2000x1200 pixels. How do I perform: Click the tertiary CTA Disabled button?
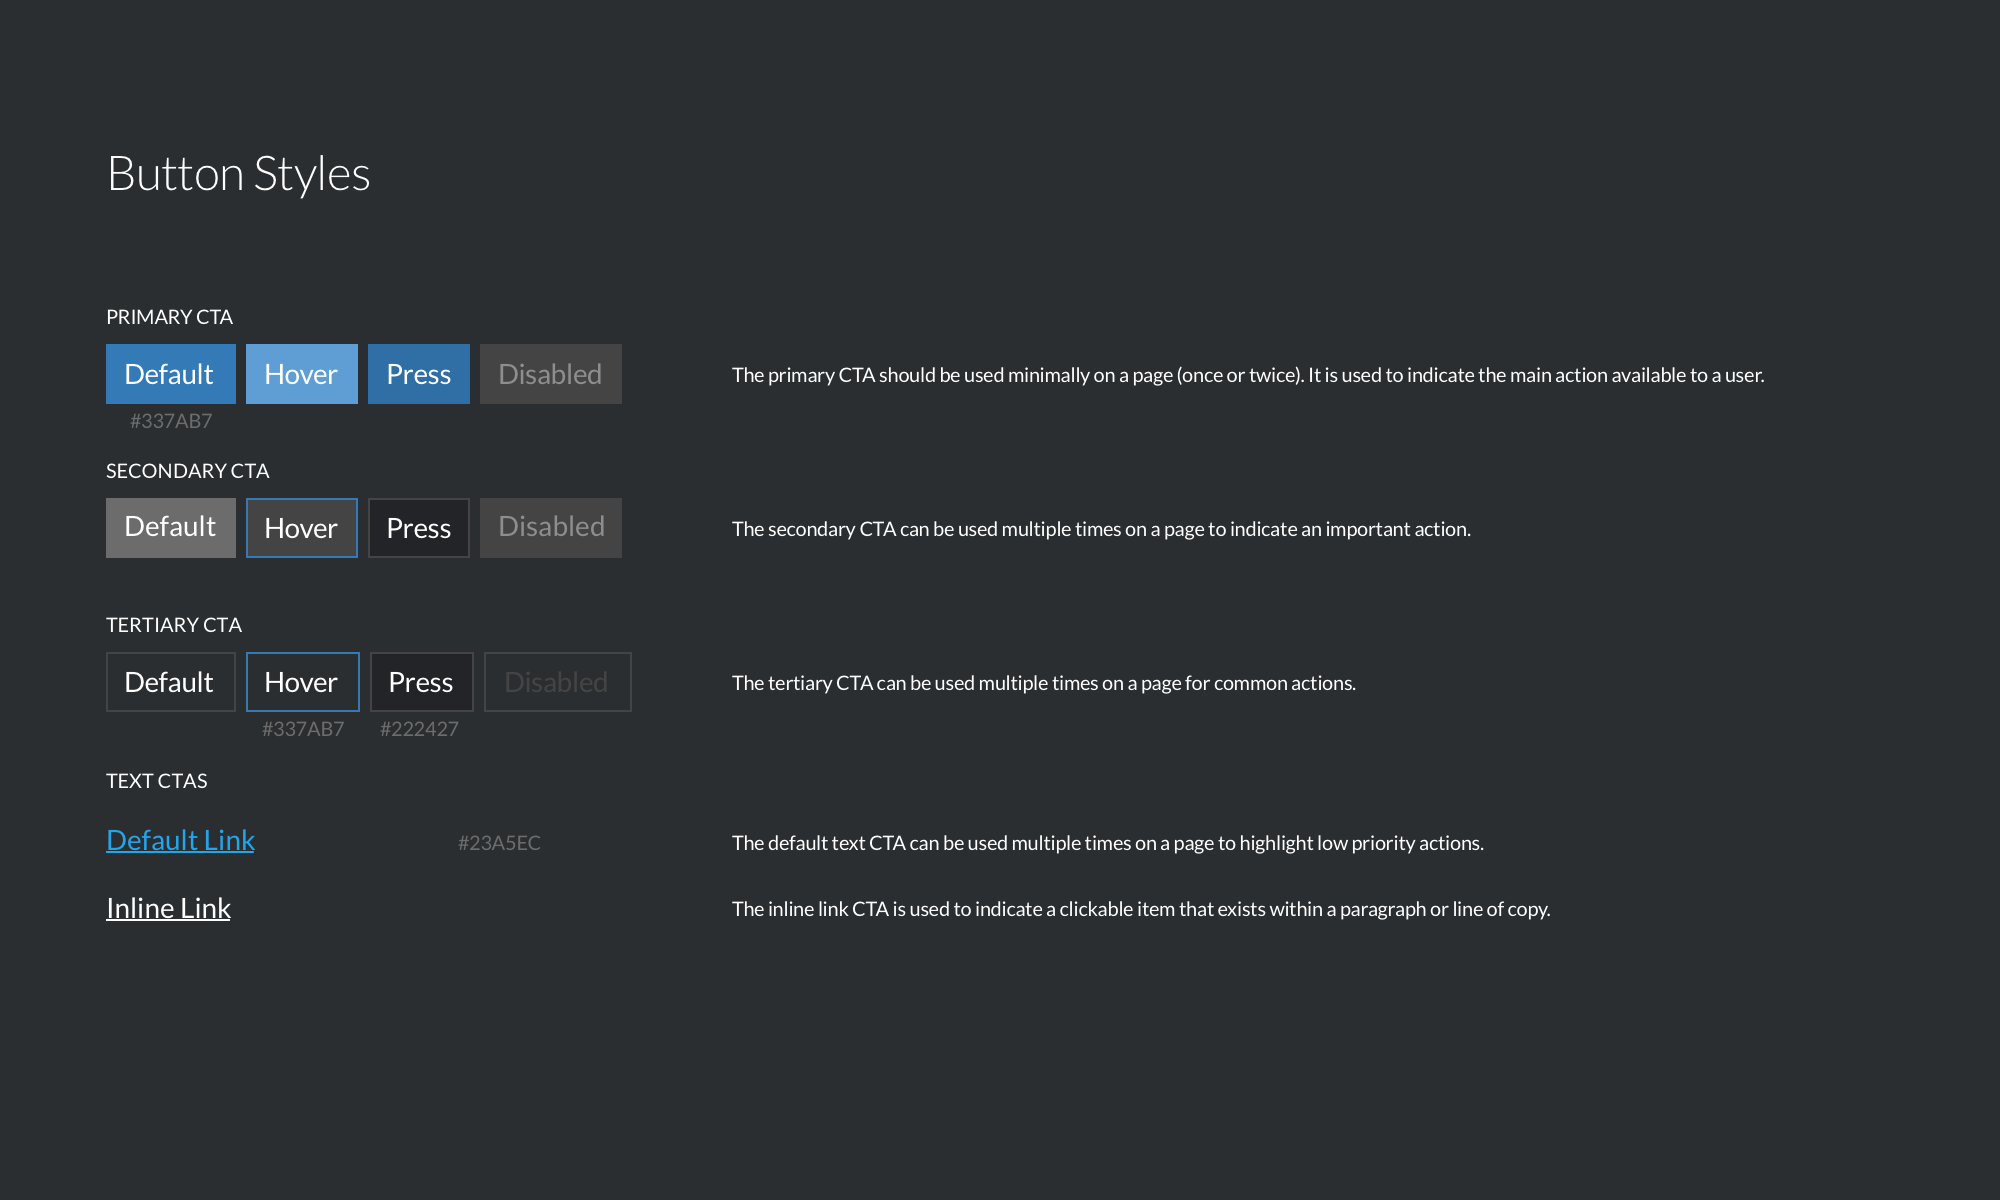tap(557, 682)
